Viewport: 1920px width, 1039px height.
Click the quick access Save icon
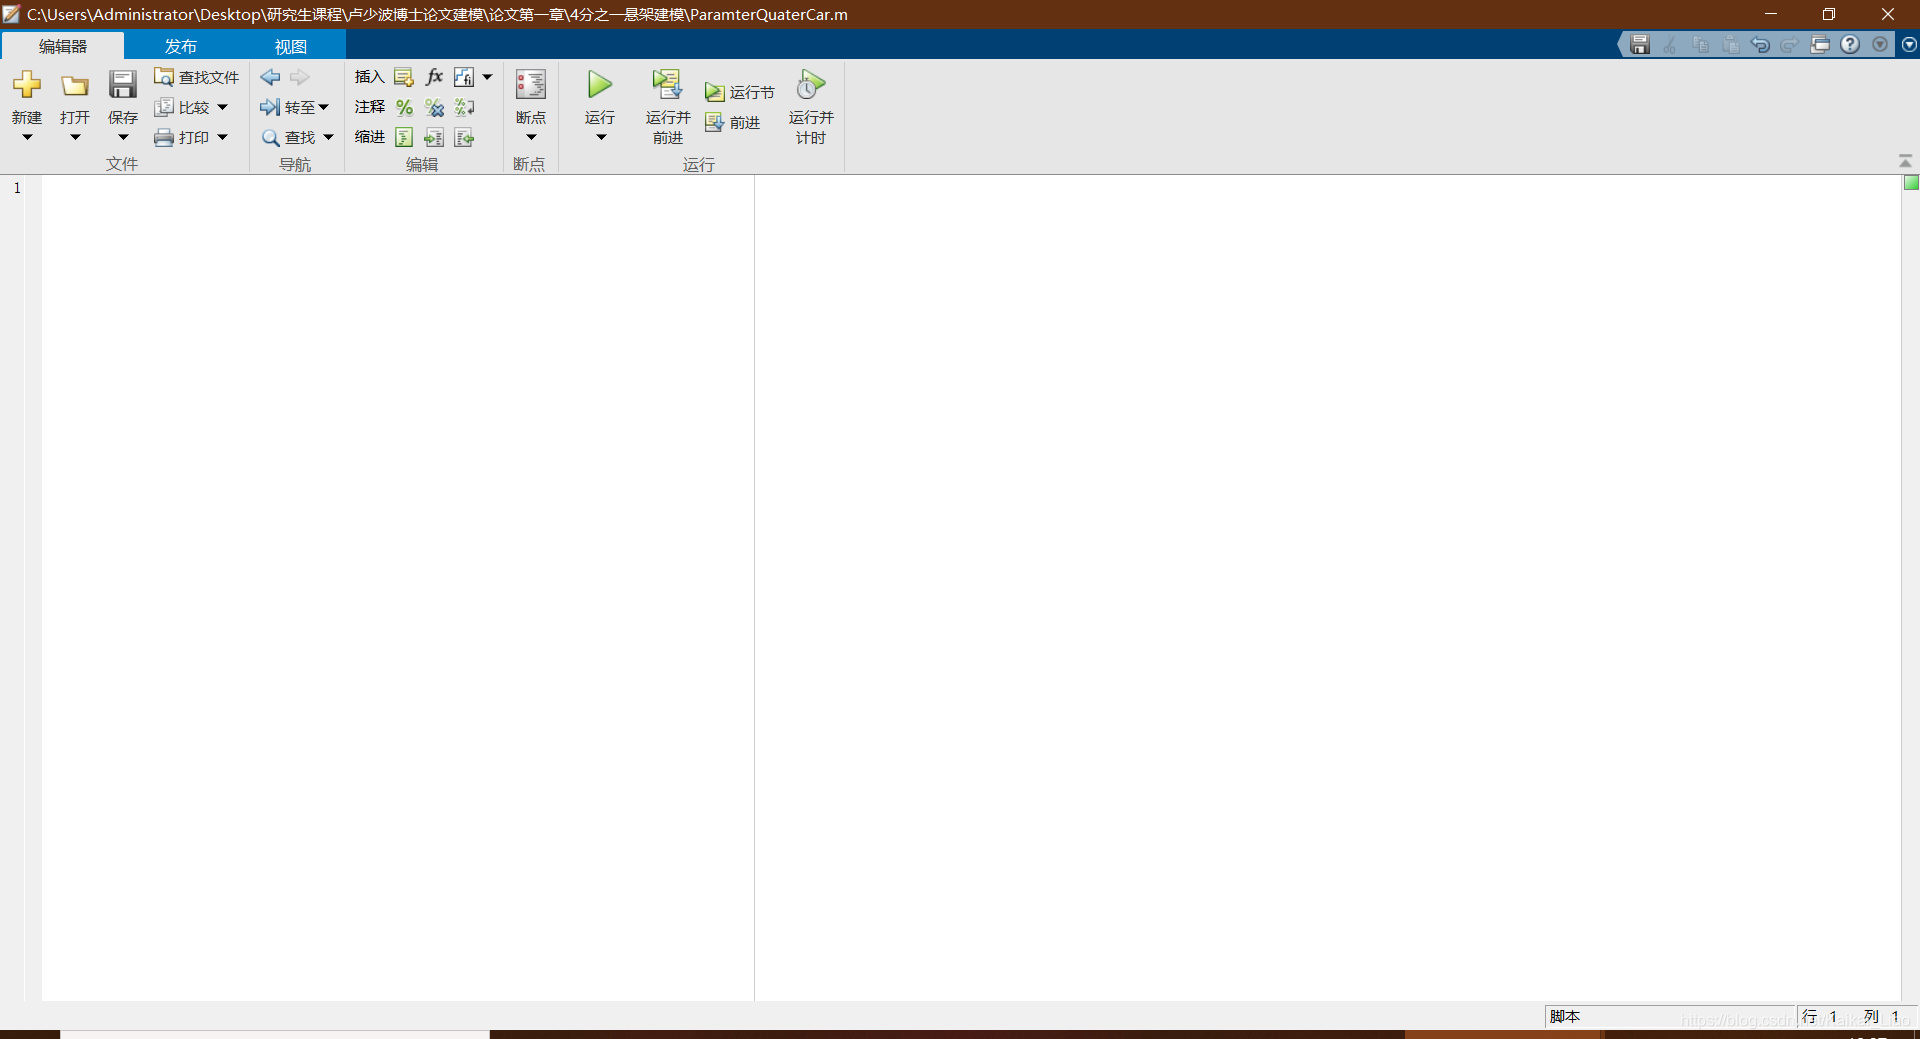point(1640,44)
